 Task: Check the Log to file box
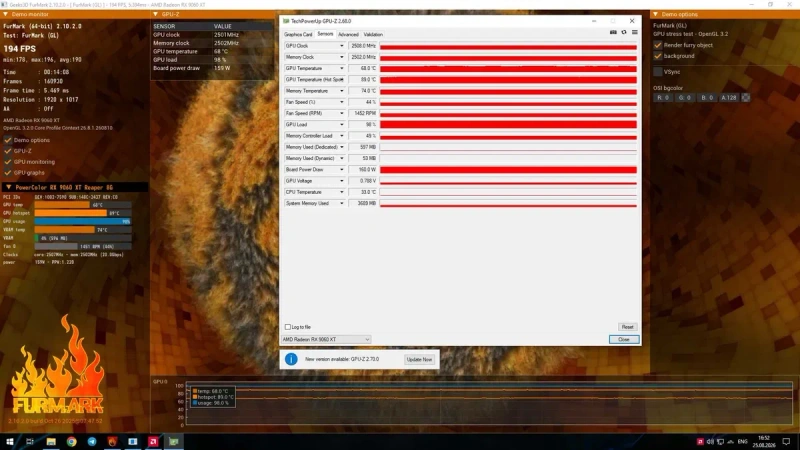(288, 327)
